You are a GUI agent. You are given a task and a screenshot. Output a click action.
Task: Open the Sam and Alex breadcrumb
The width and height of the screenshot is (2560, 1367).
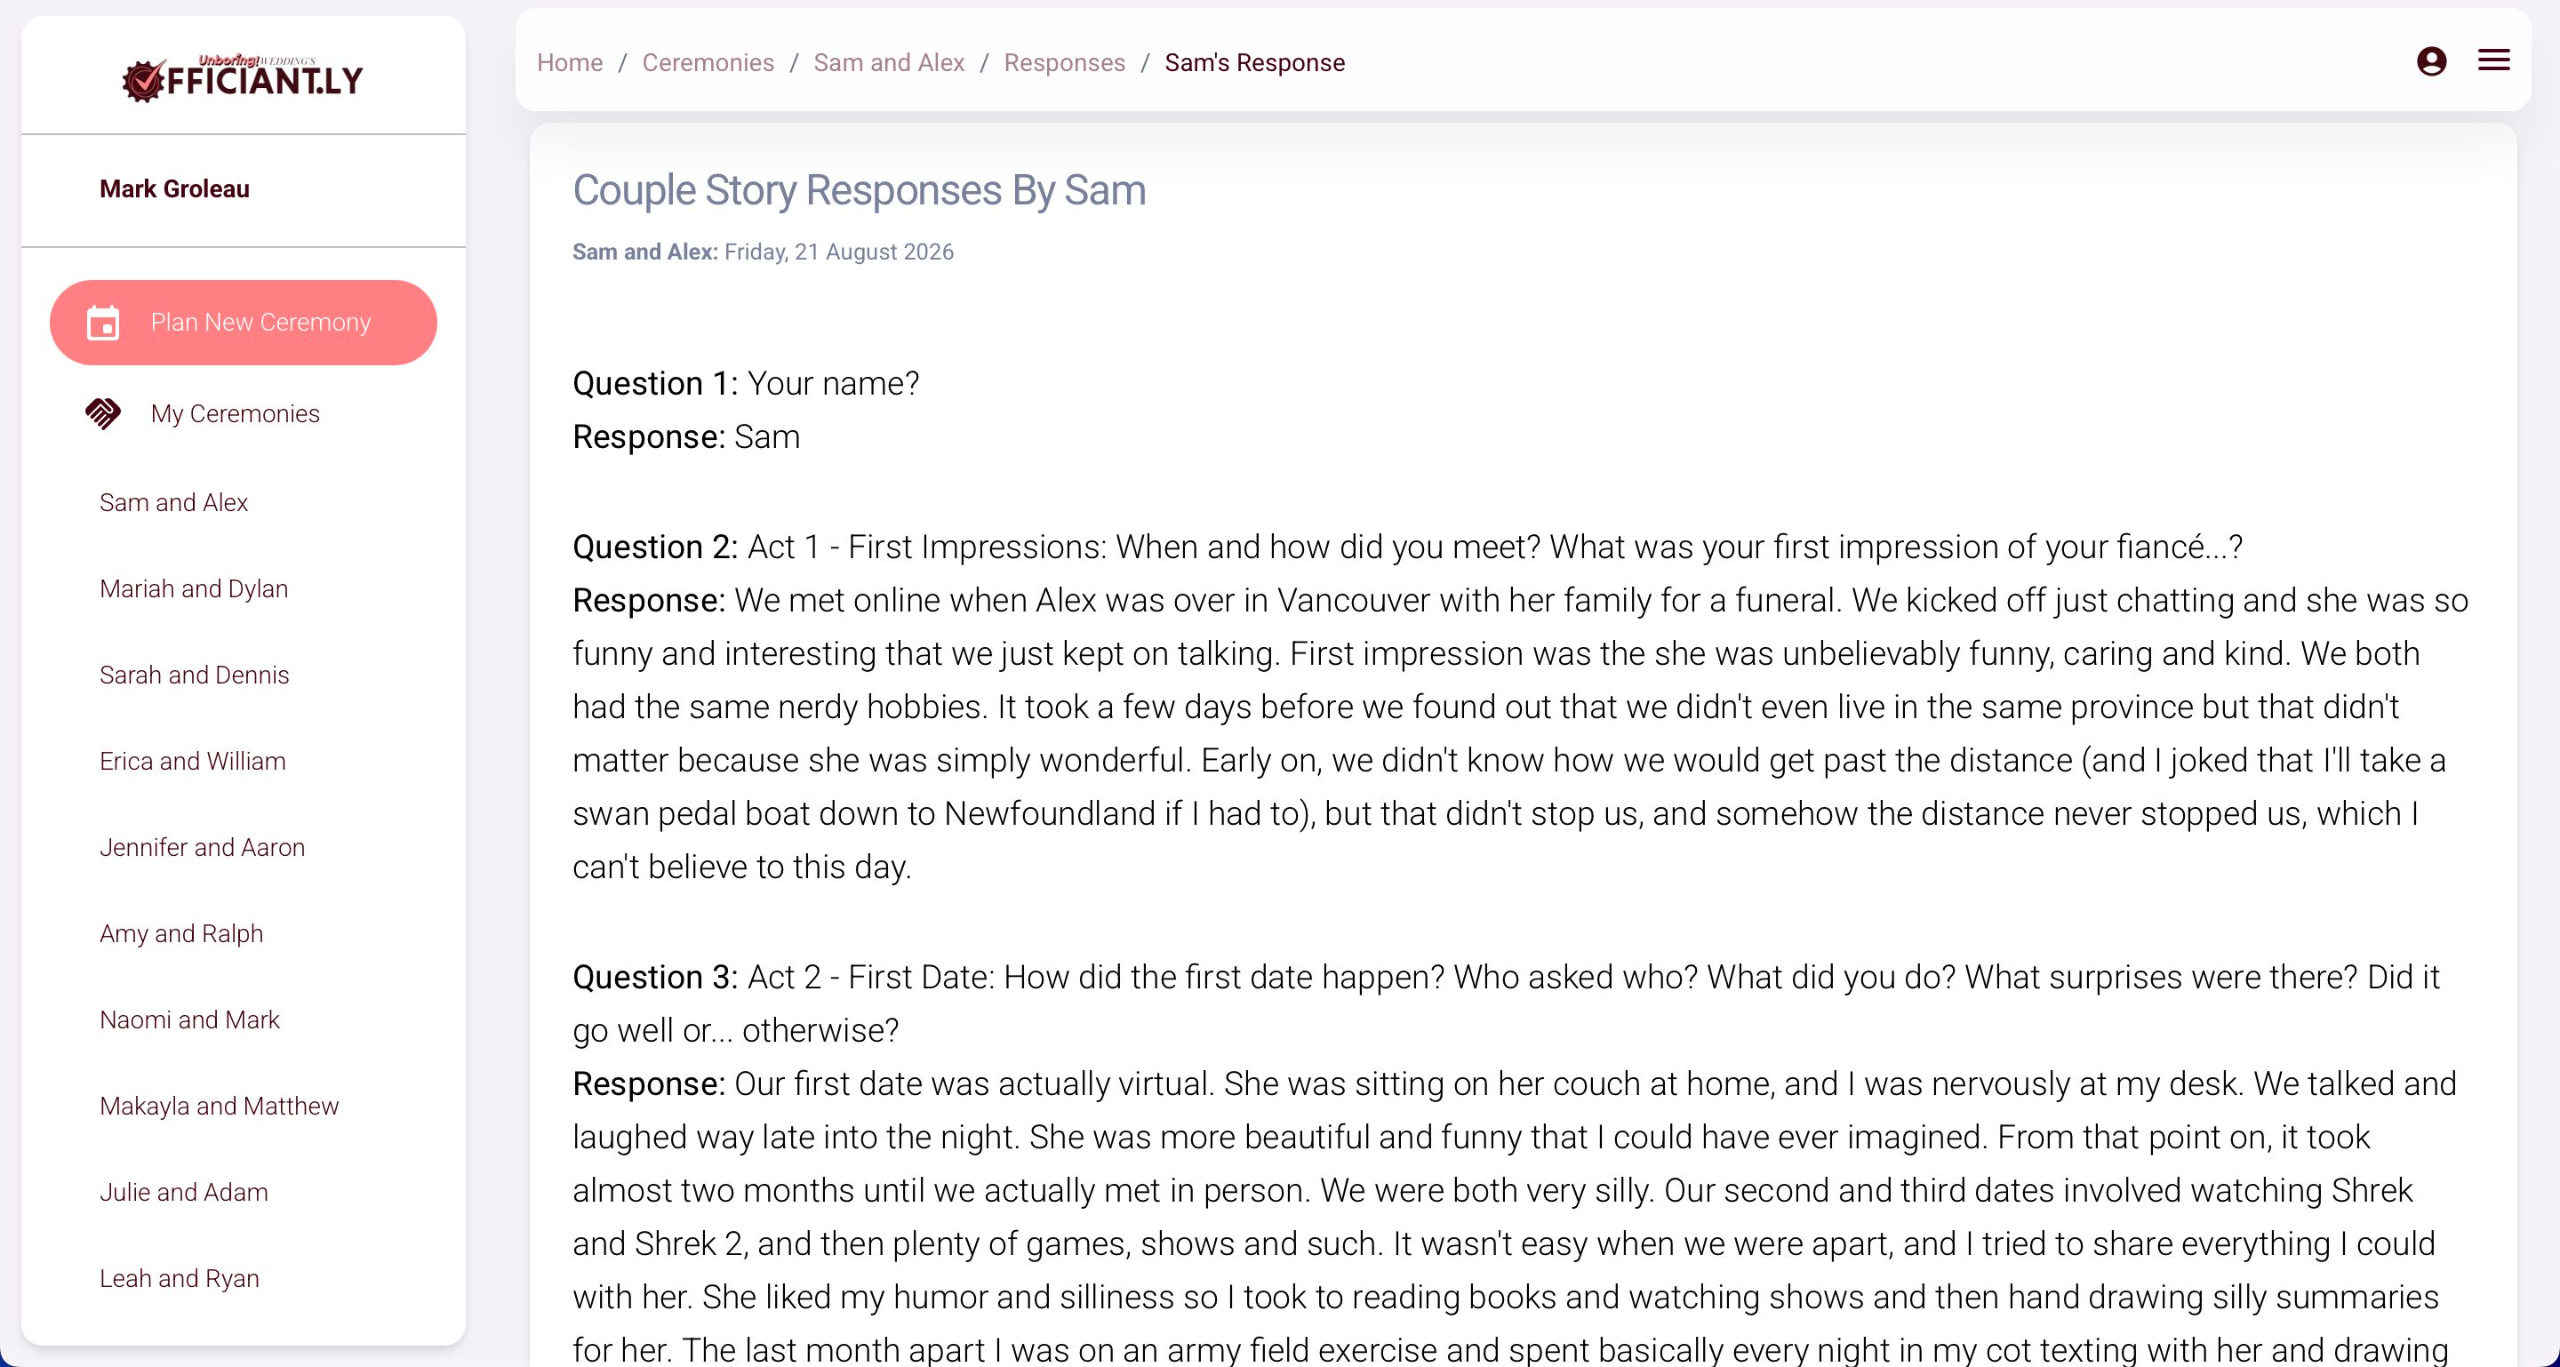click(888, 62)
